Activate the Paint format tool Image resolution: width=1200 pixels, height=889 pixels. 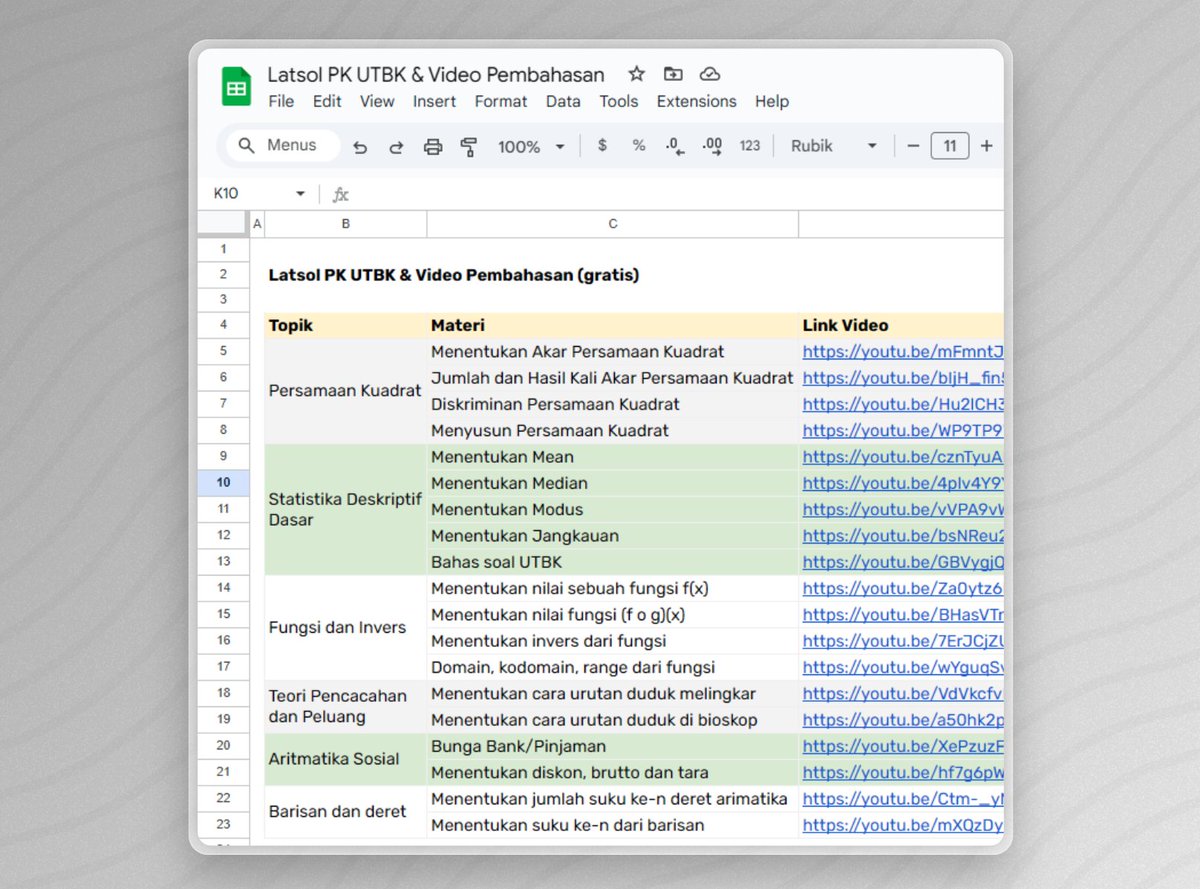click(x=468, y=147)
